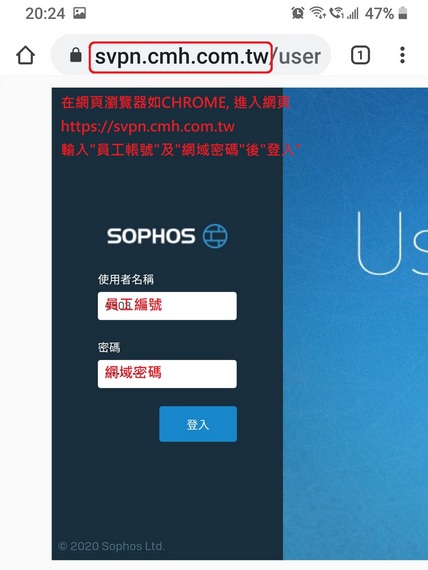Tap the Chrome home icon

tap(25, 56)
